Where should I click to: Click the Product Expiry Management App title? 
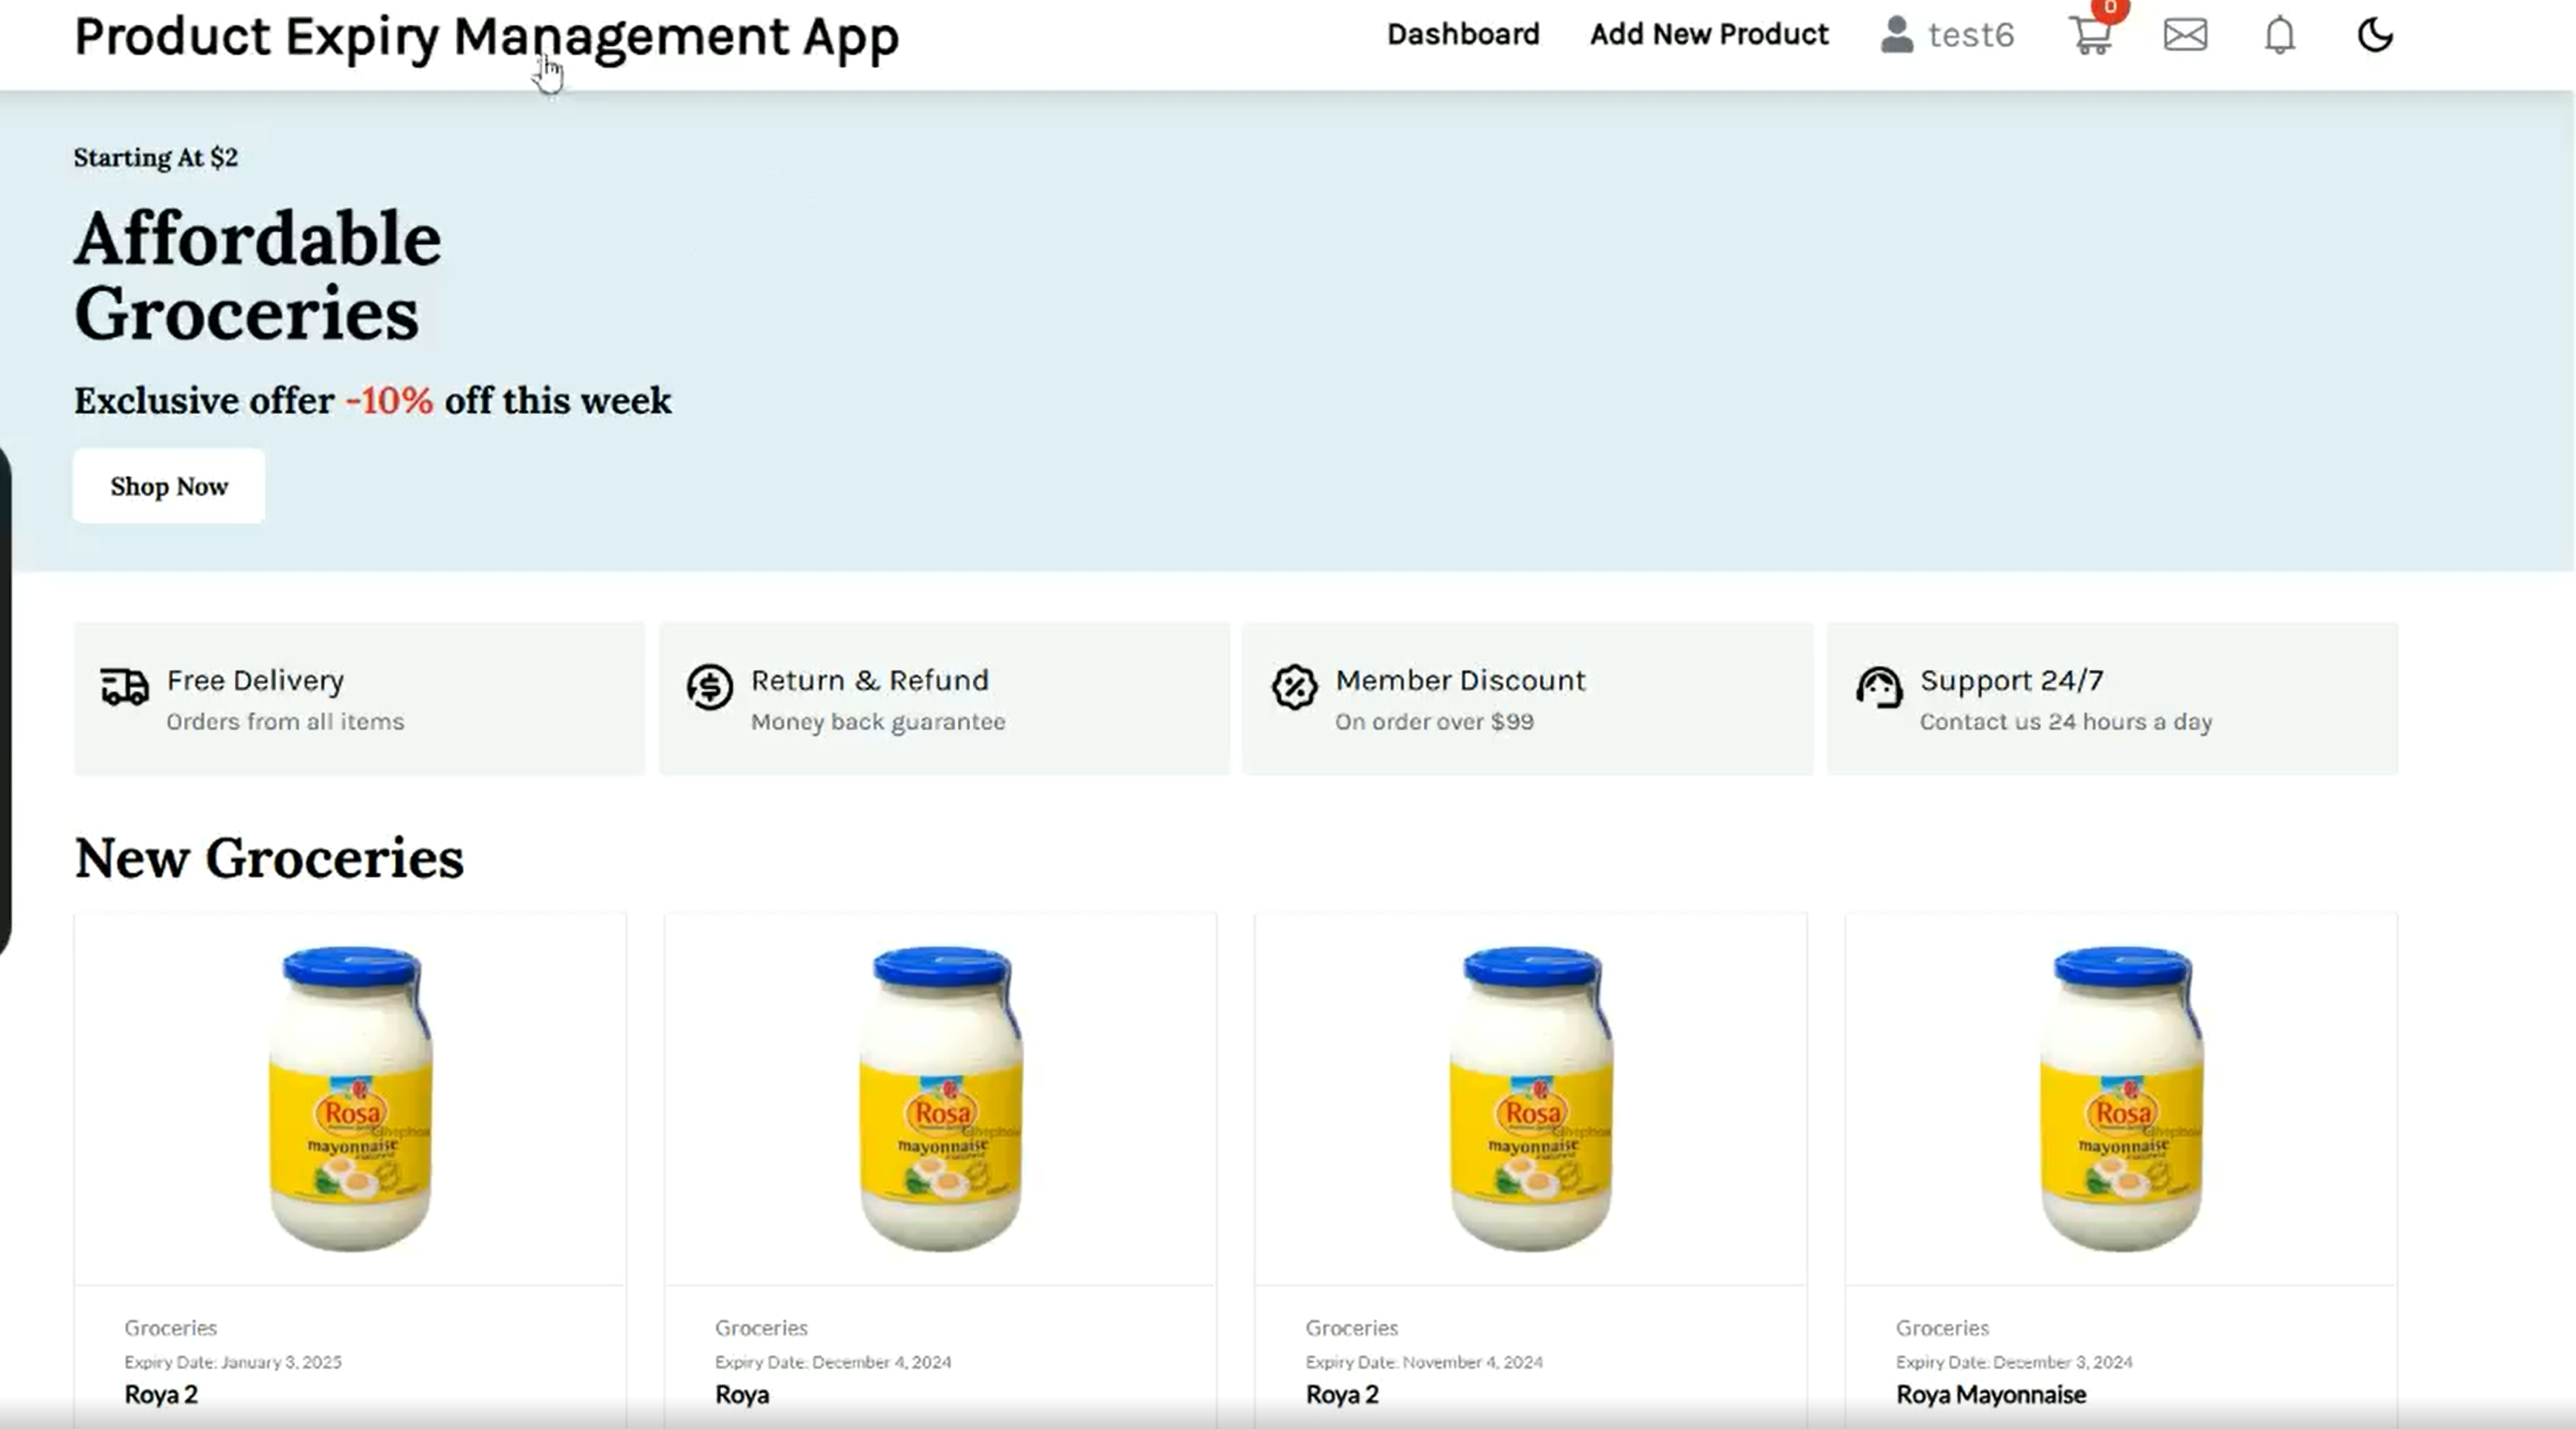click(486, 38)
